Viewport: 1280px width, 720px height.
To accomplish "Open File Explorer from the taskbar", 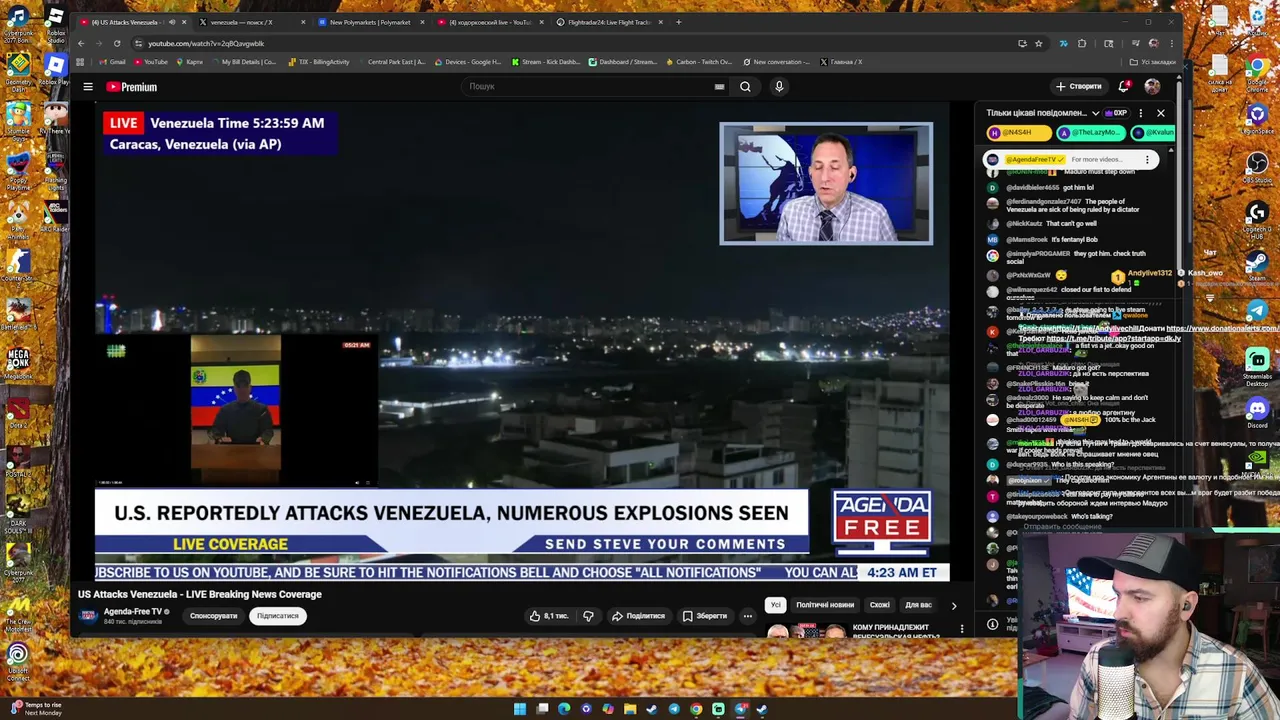I will [x=630, y=709].
